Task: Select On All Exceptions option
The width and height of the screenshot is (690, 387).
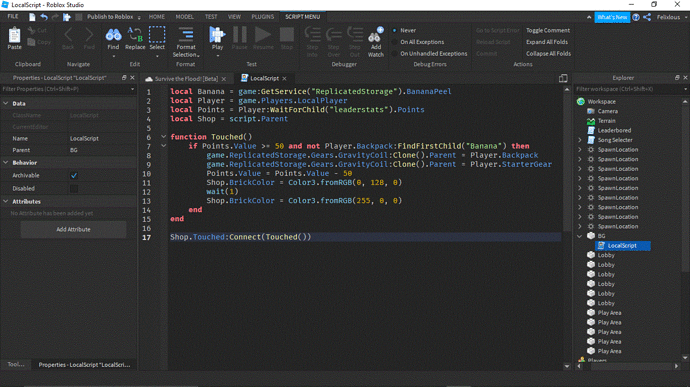Action: pos(395,42)
